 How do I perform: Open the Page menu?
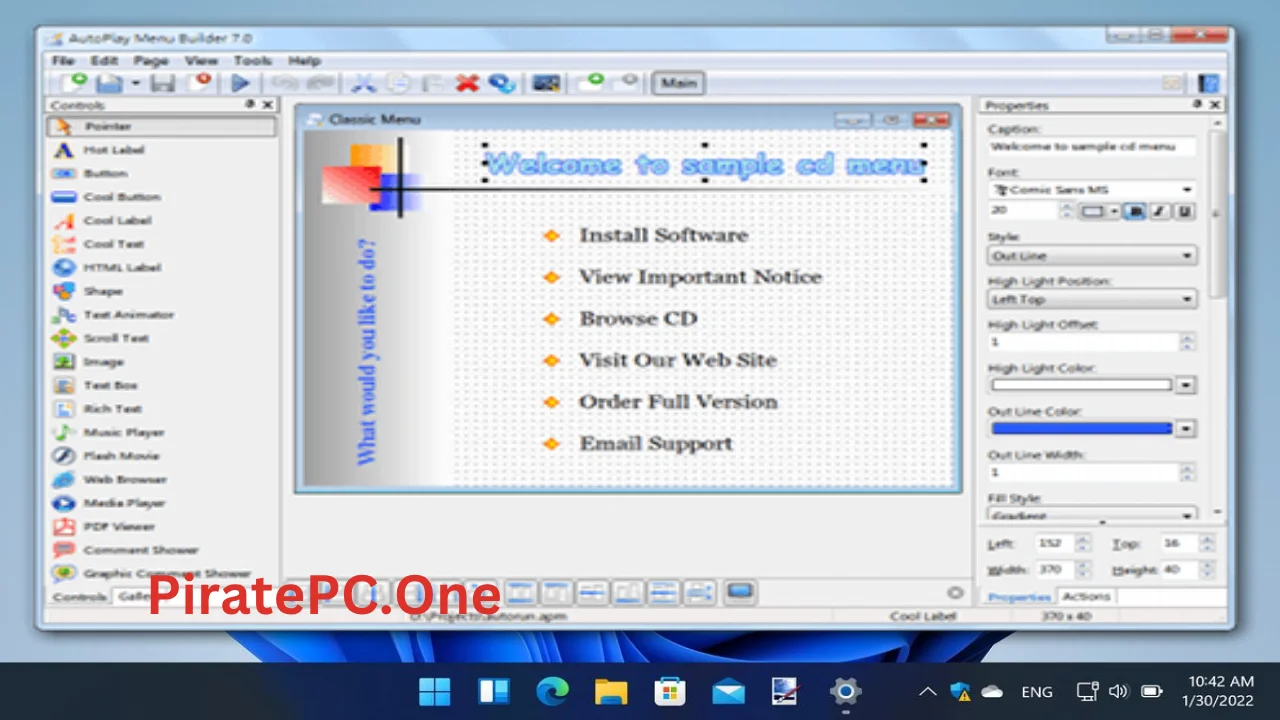coord(151,61)
